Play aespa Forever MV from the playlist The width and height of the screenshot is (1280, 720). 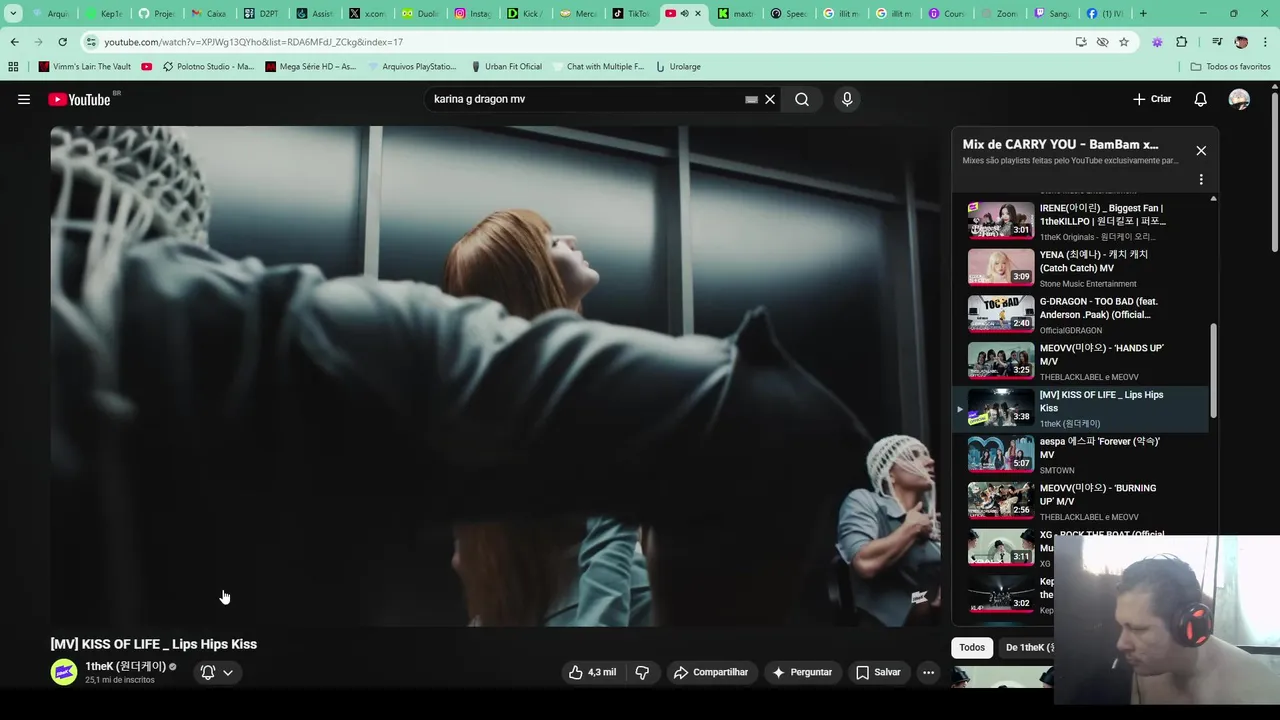click(1080, 454)
